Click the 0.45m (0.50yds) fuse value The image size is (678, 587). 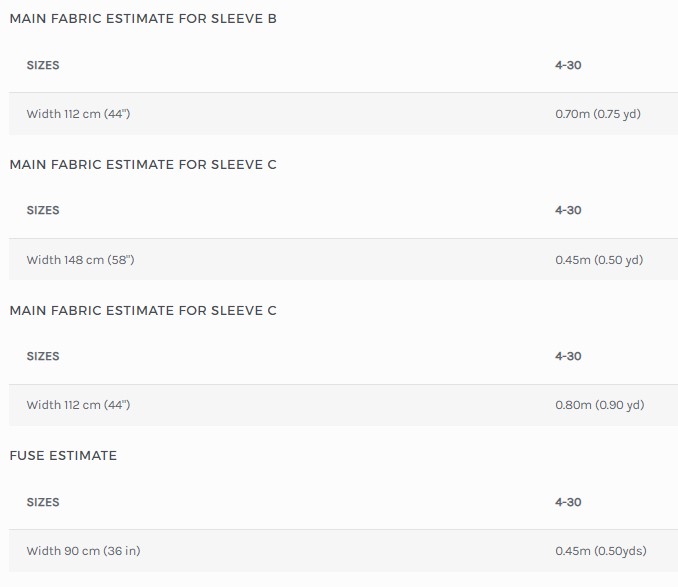coord(601,551)
